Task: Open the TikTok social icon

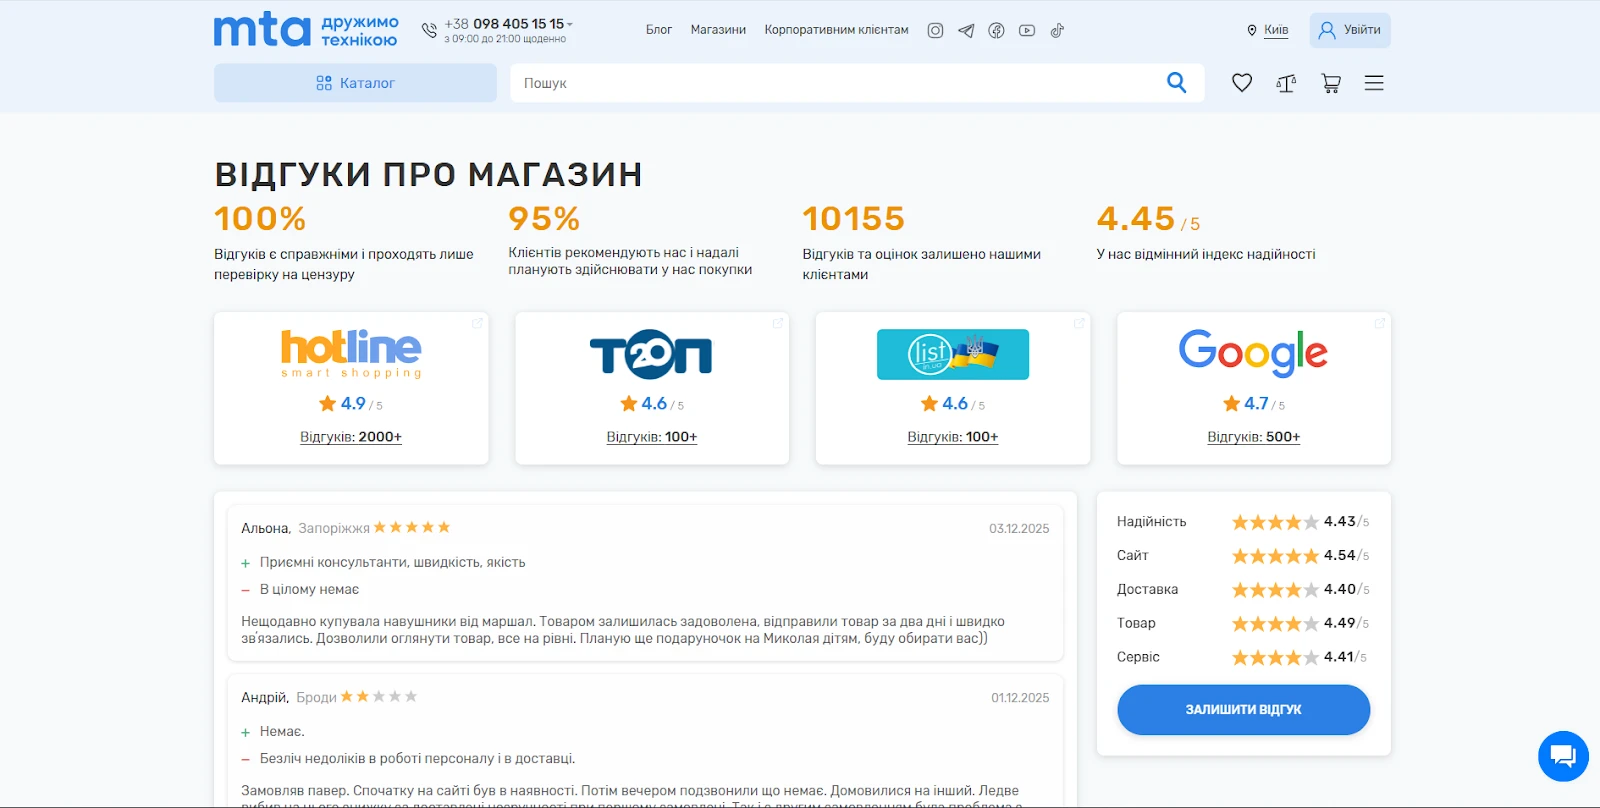Action: 1057,30
